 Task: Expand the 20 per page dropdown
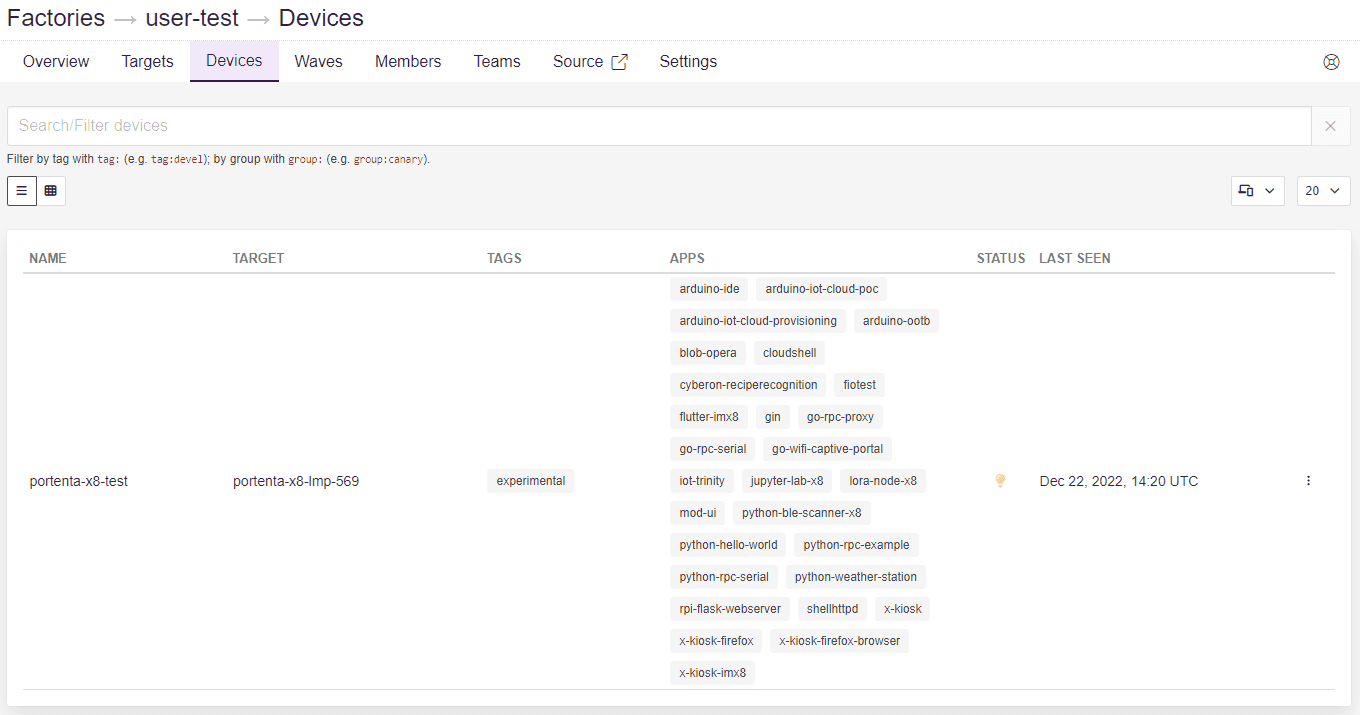1323,190
